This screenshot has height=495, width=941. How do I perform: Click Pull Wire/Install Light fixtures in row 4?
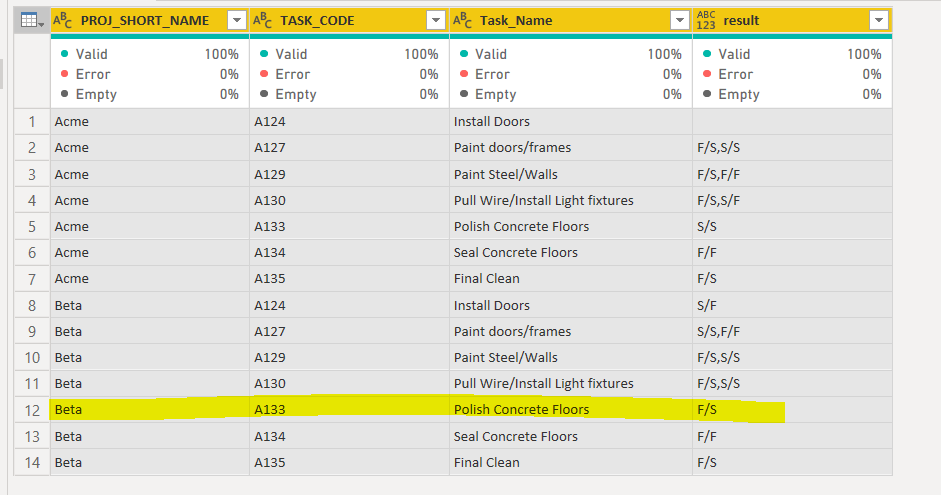click(571, 200)
